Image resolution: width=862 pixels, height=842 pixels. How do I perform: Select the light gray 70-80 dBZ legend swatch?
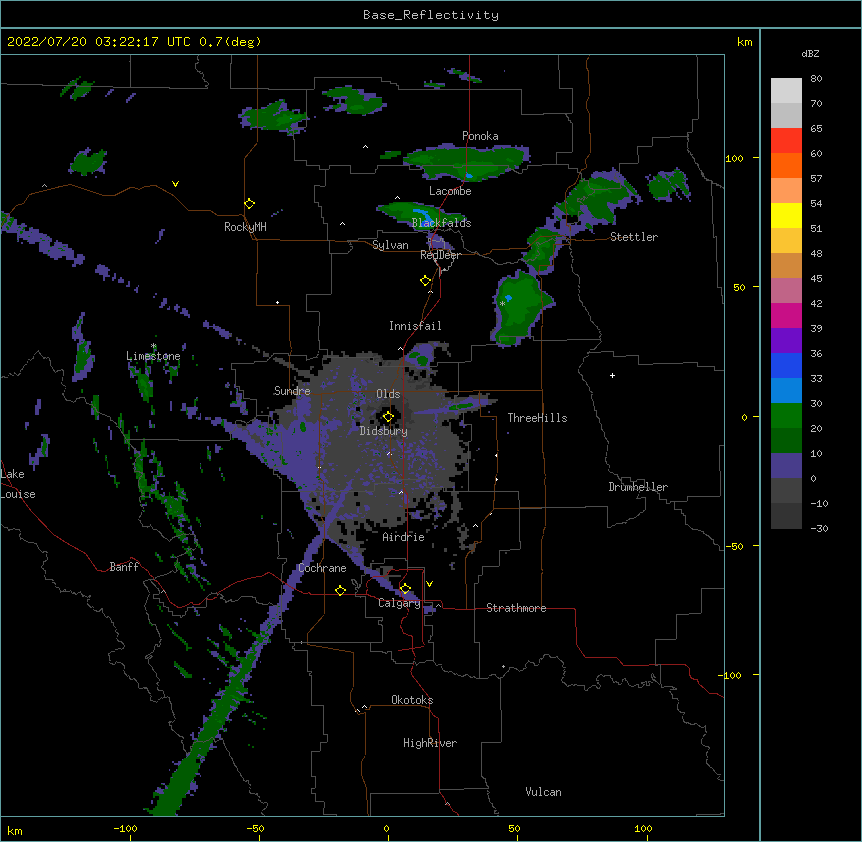point(786,91)
